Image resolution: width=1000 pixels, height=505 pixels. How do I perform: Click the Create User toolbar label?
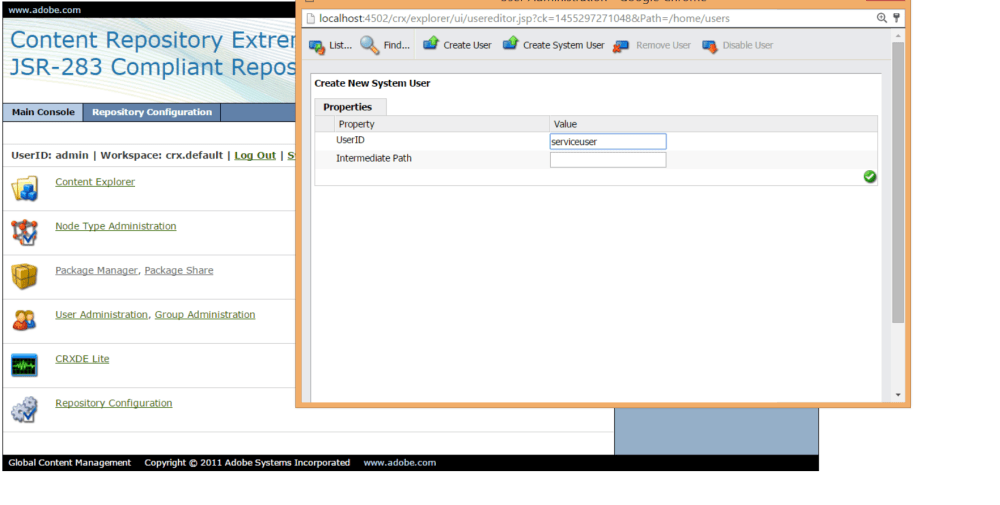(x=467, y=45)
